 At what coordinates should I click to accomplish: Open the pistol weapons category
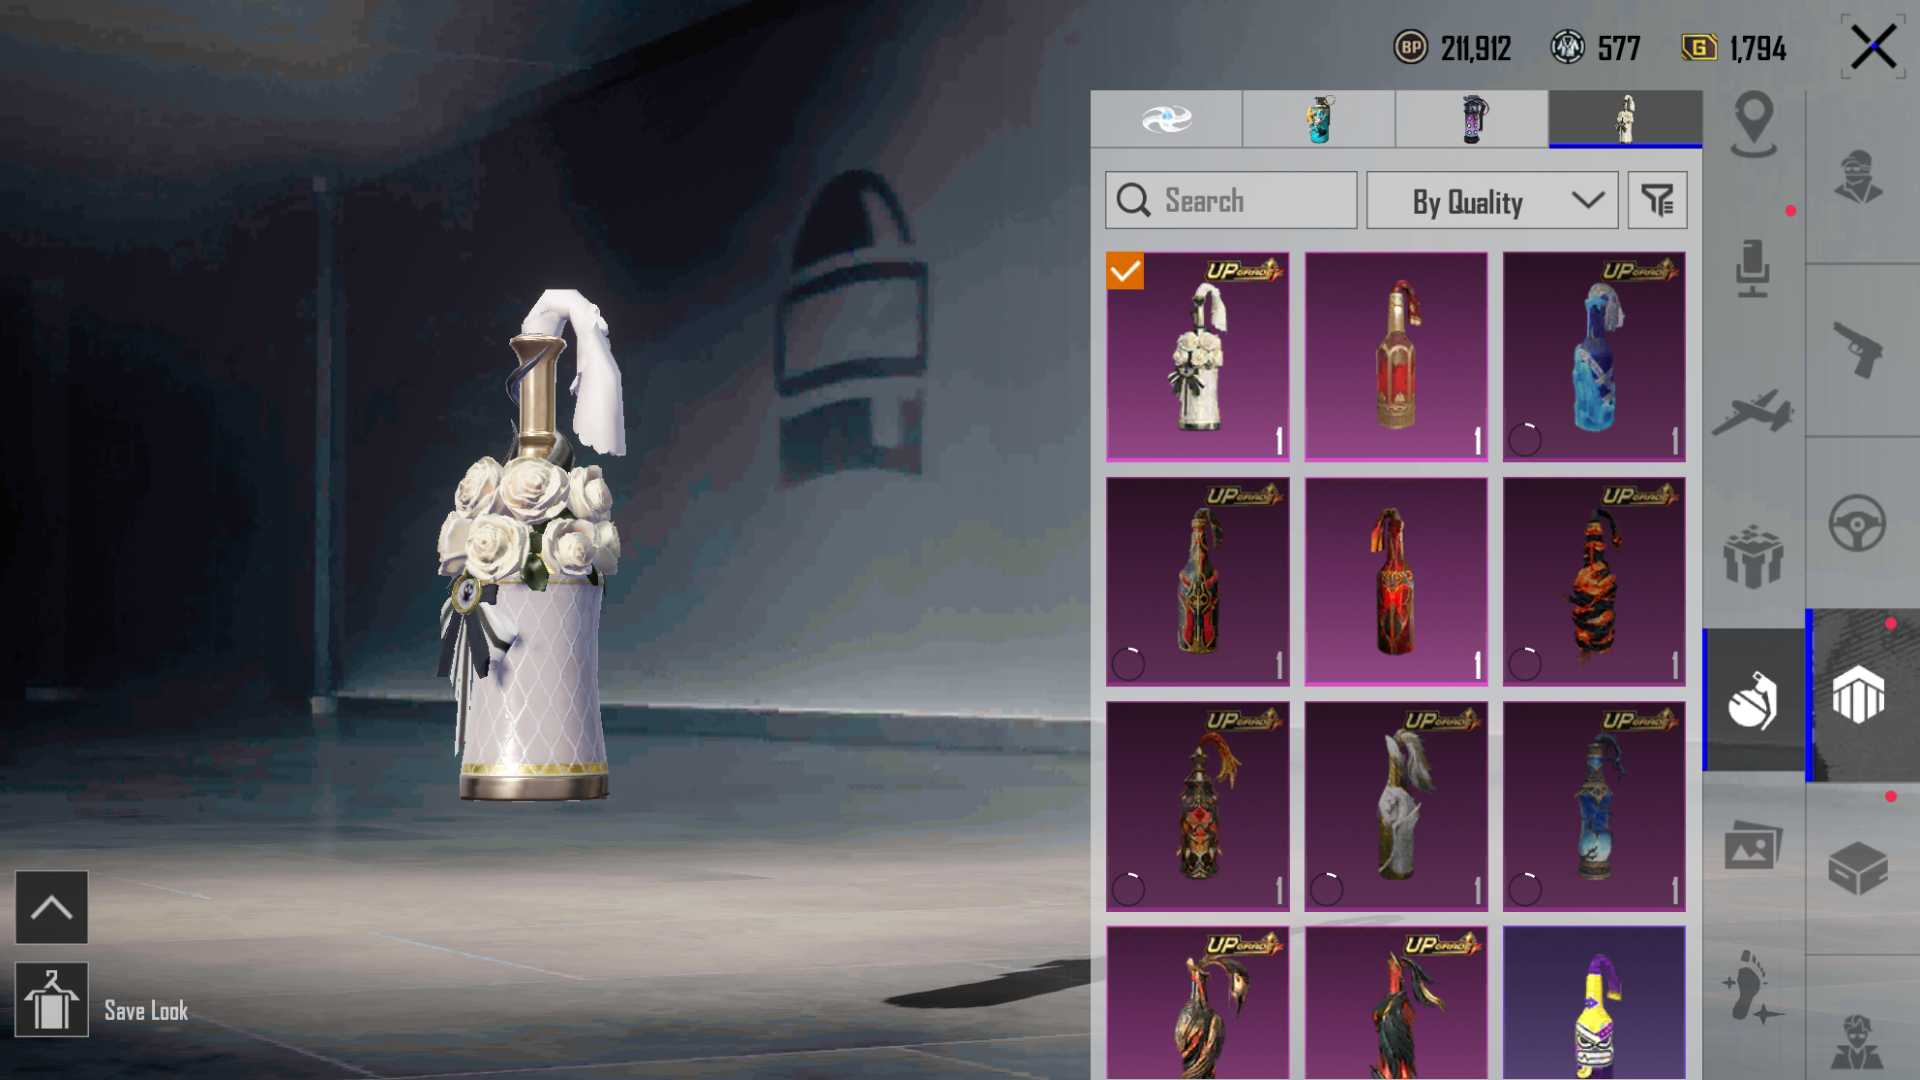pyautogui.click(x=1858, y=350)
